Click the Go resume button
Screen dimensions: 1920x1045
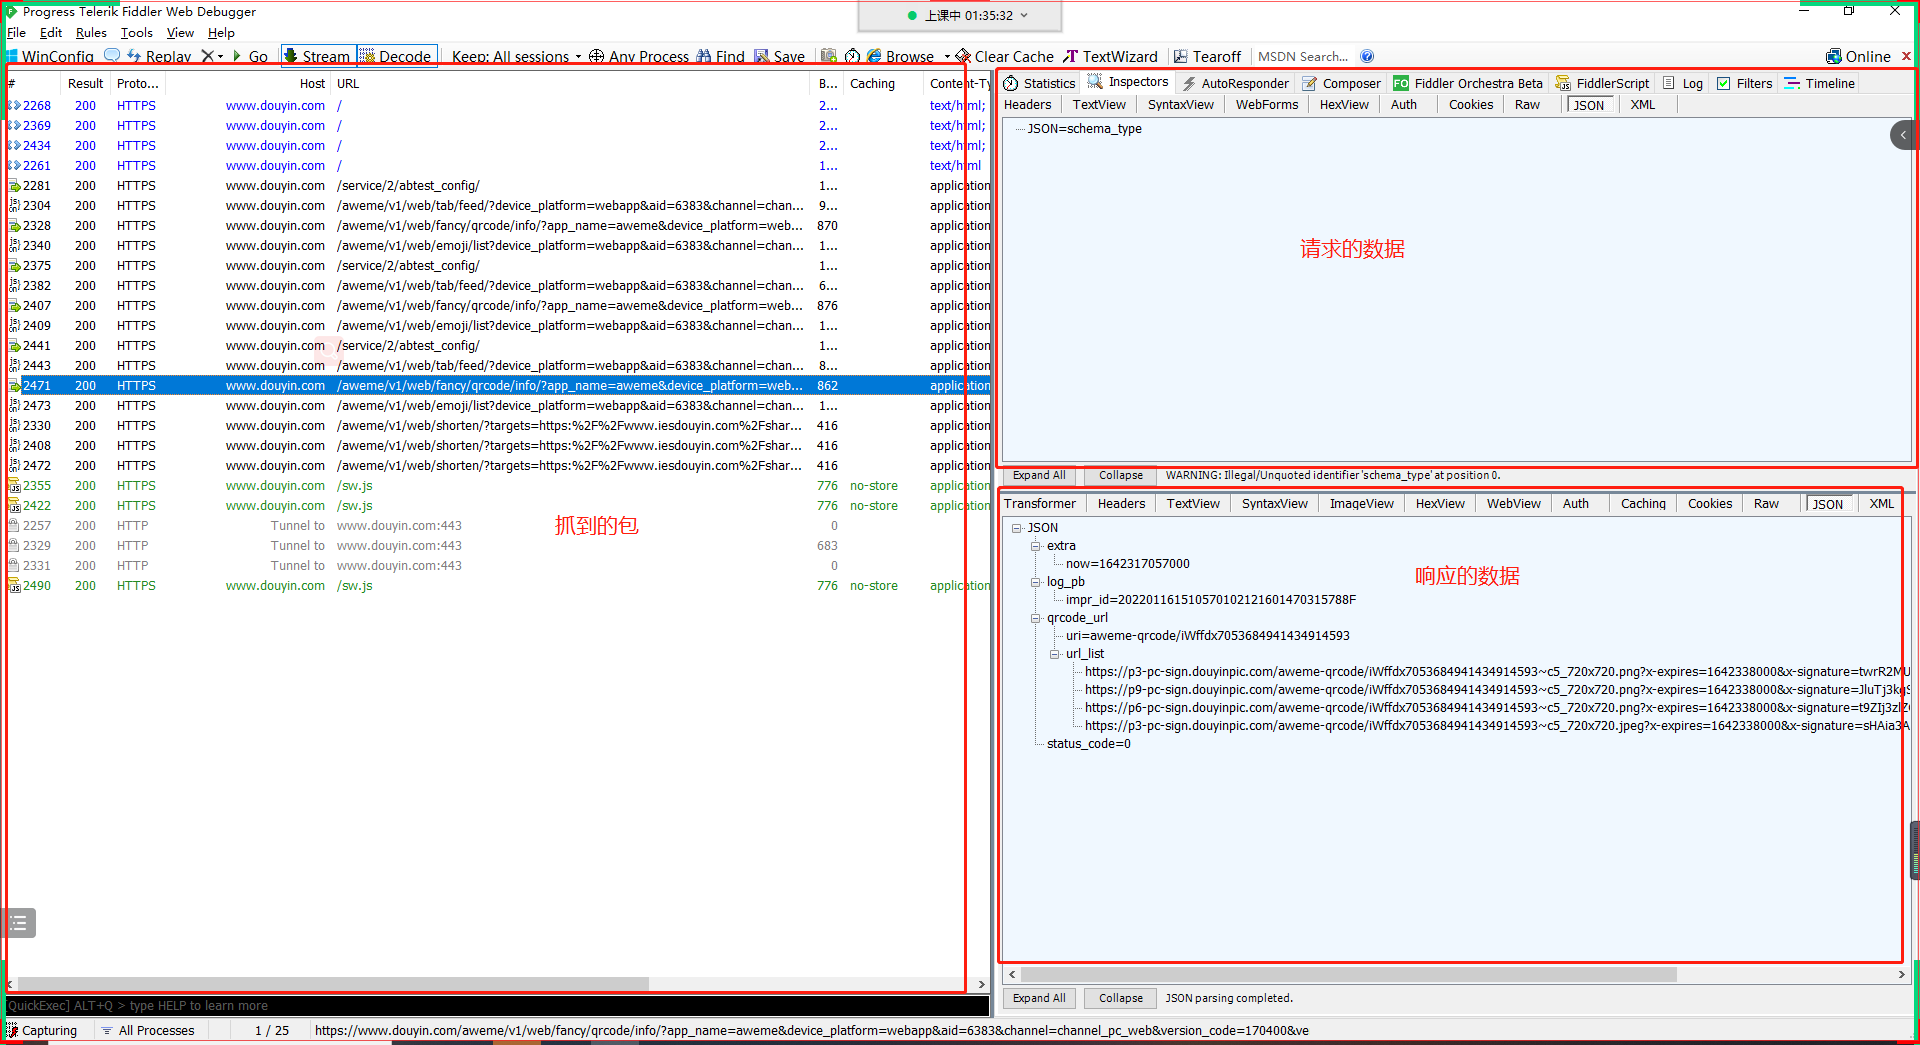(250, 57)
